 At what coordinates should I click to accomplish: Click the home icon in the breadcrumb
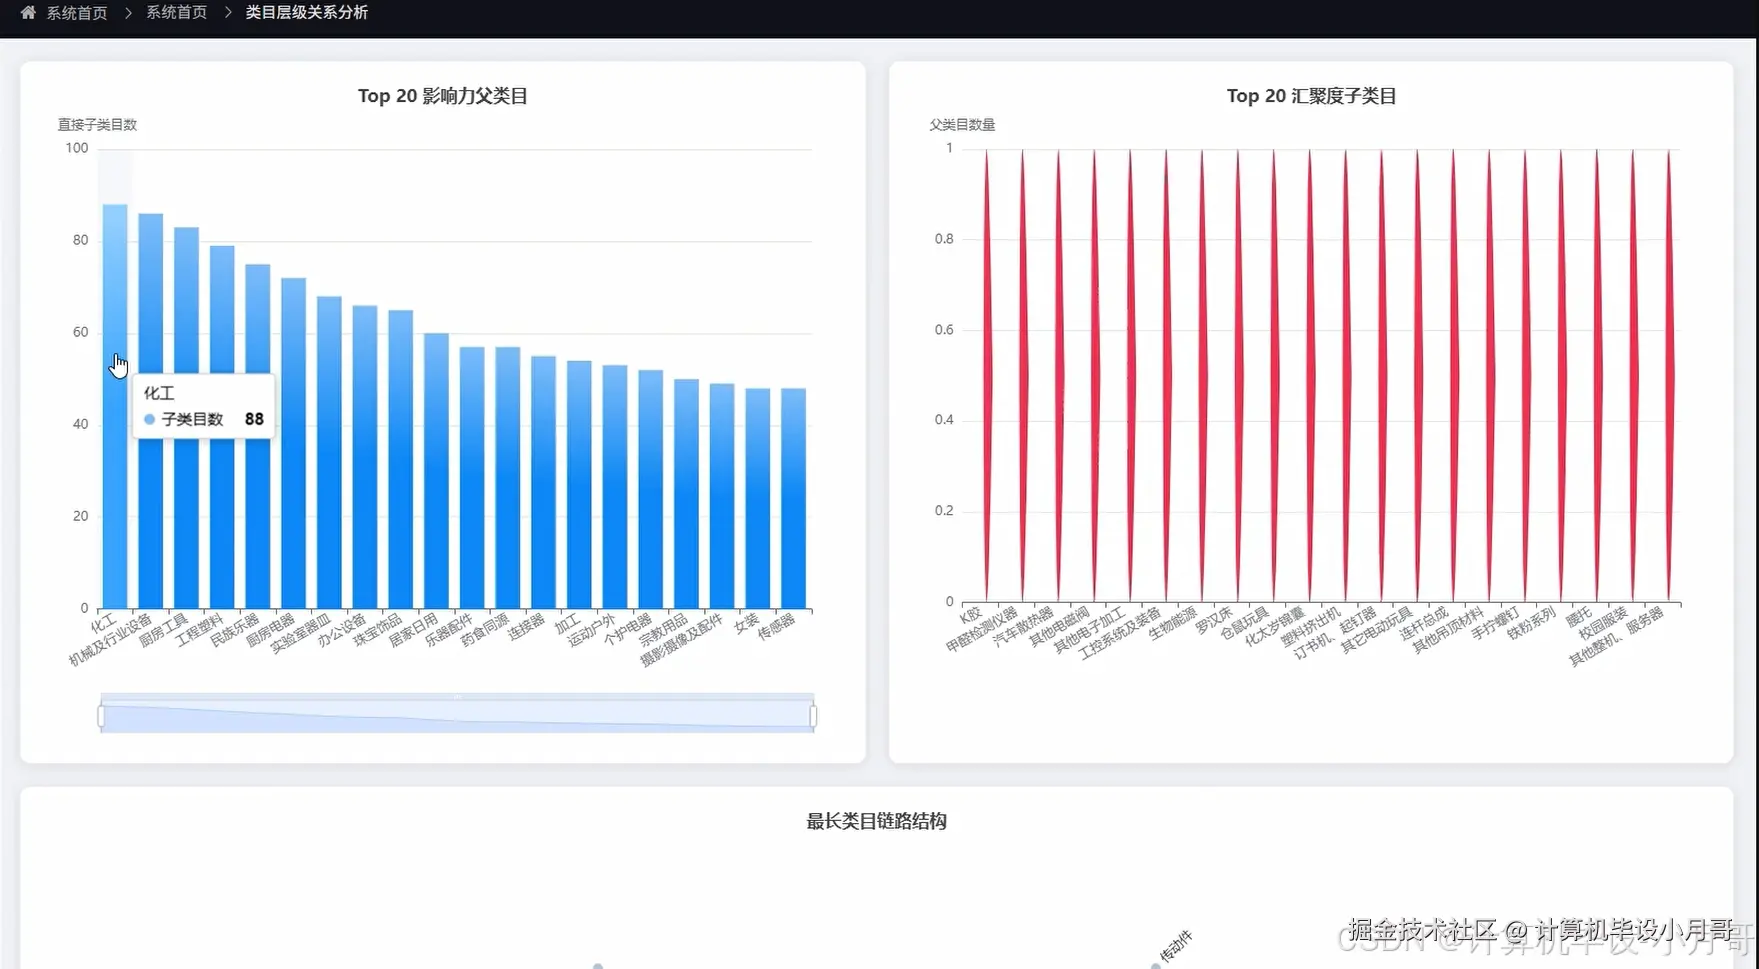coord(28,13)
